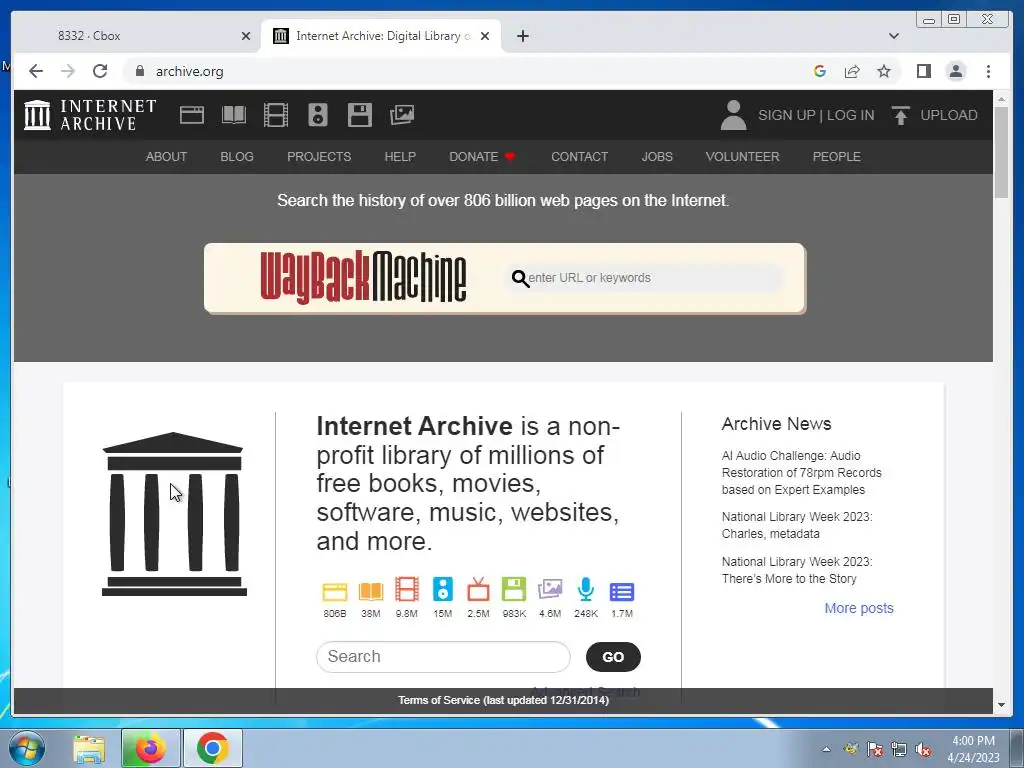Focus the Archive Search input field
Viewport: 1024px width, 768px height.
point(443,656)
